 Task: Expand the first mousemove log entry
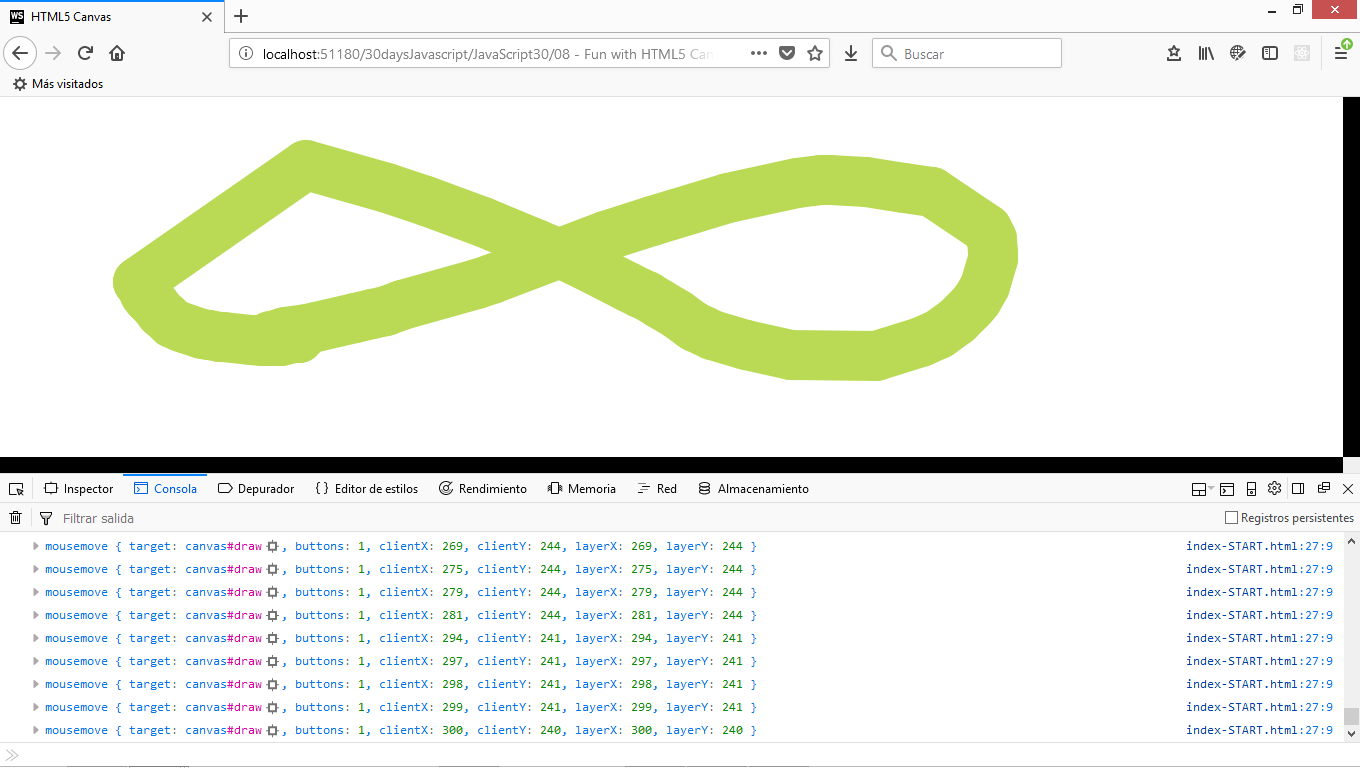pos(35,545)
